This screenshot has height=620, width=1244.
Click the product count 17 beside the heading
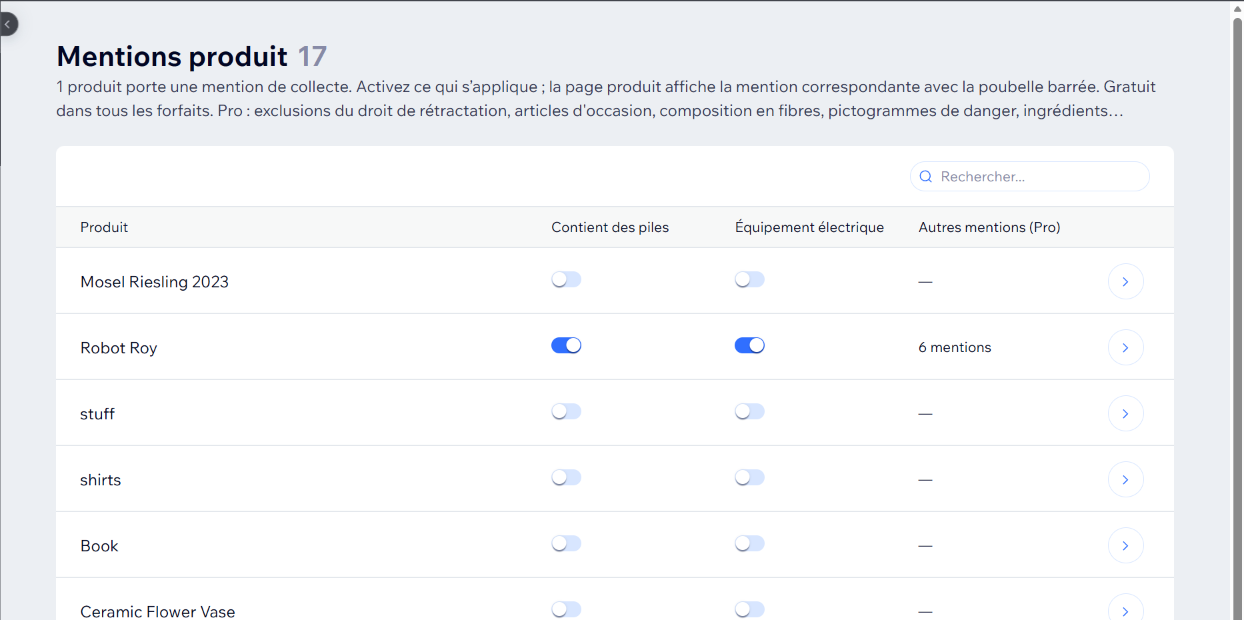pyautogui.click(x=312, y=56)
